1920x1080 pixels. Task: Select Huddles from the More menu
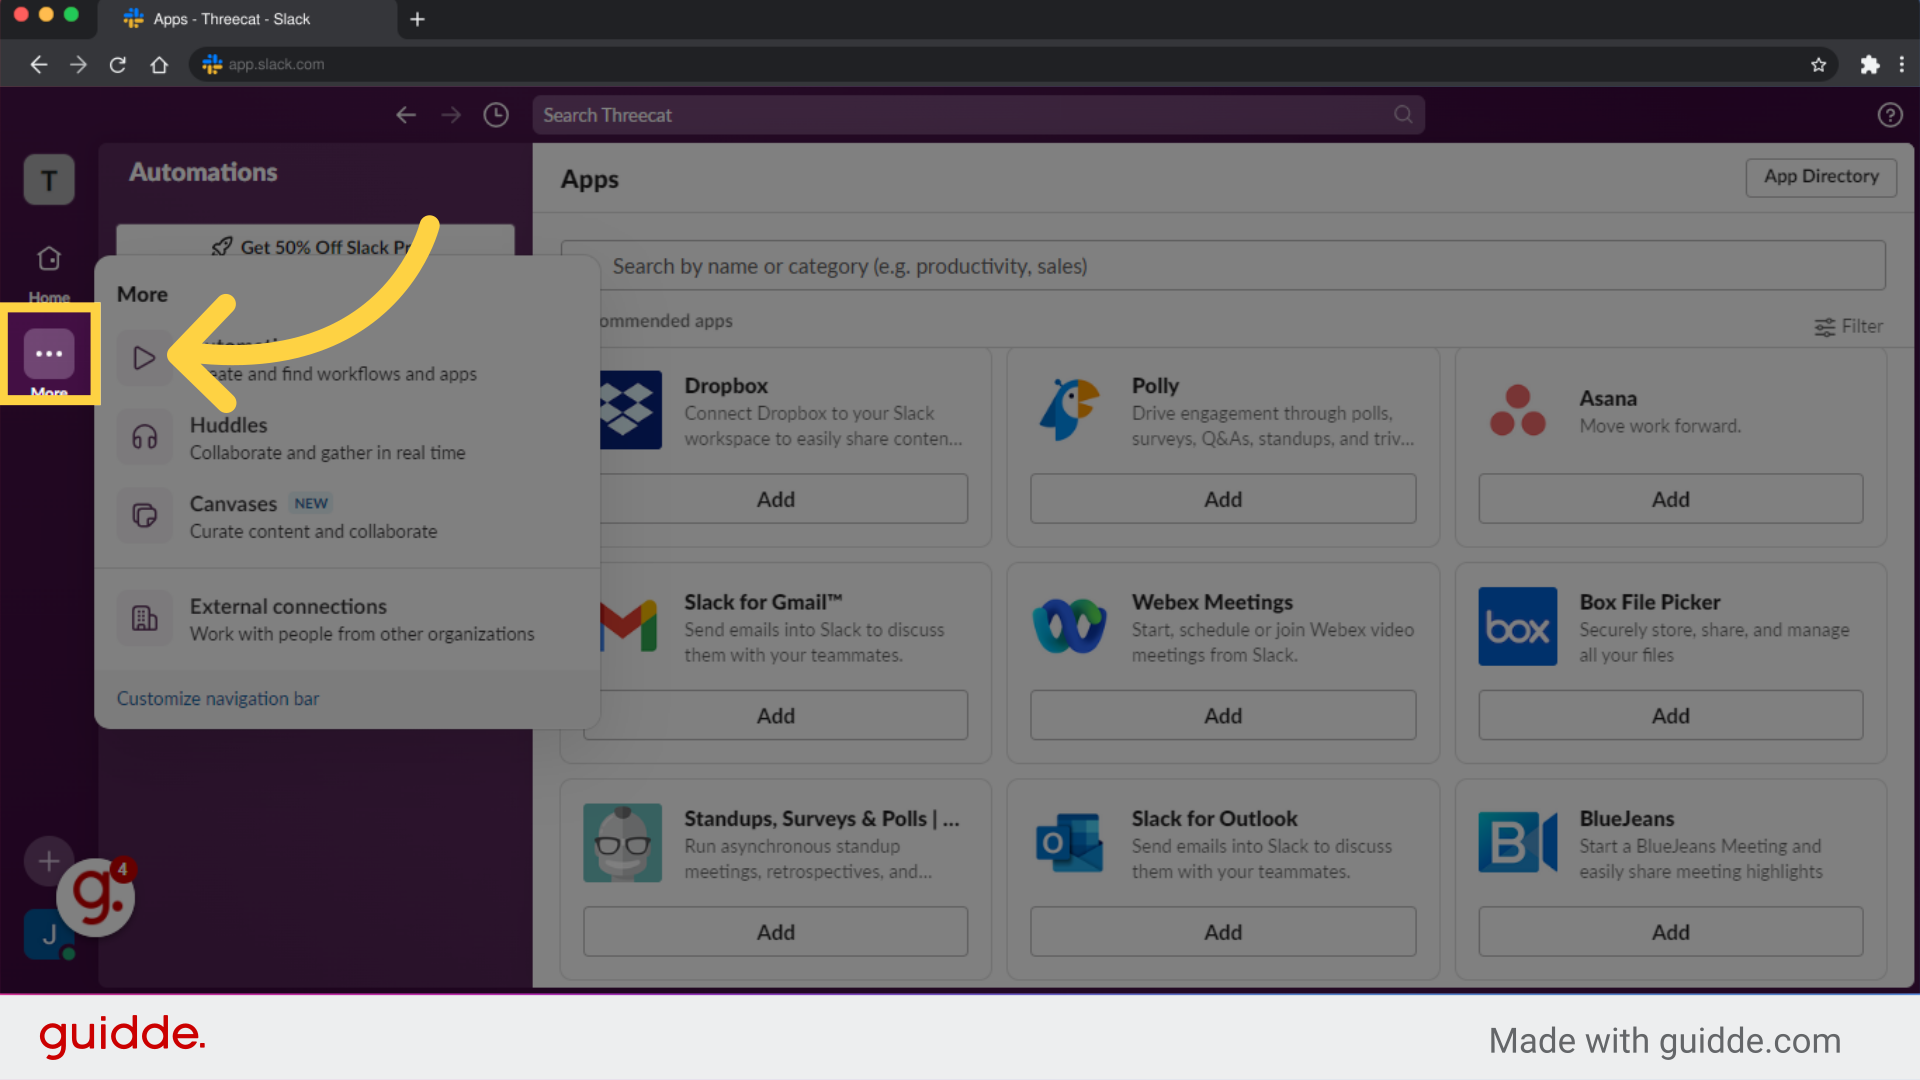(x=228, y=425)
